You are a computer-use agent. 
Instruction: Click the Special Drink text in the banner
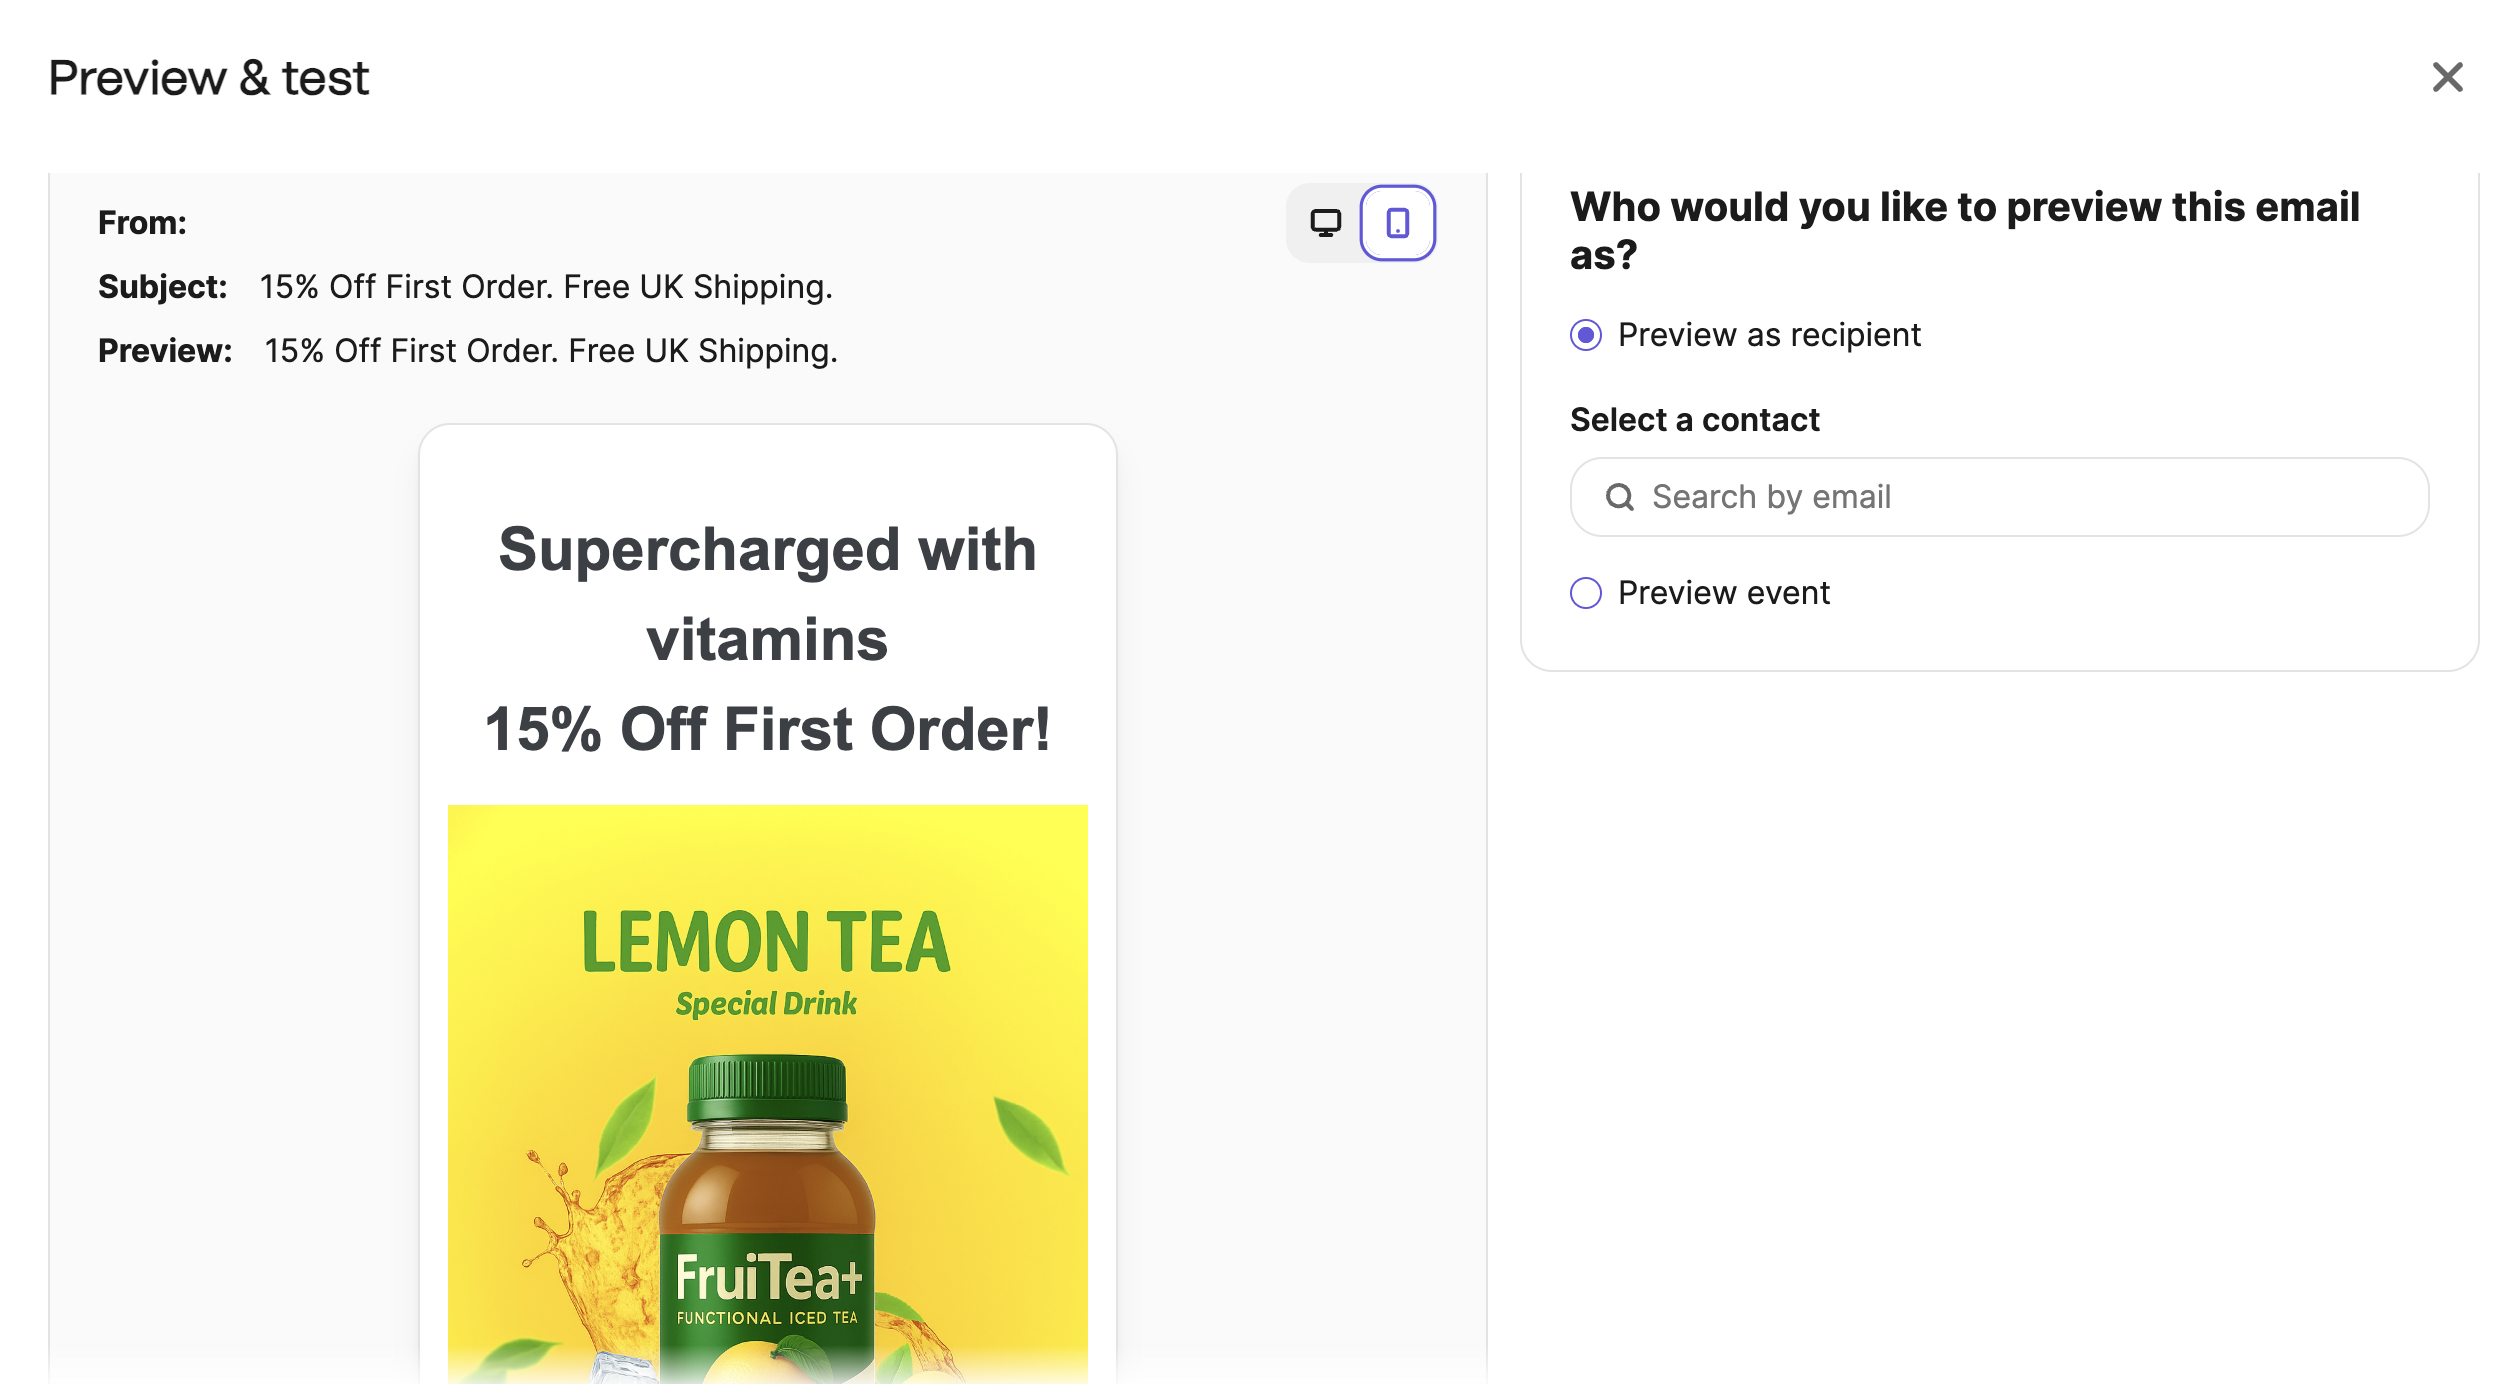point(766,1003)
